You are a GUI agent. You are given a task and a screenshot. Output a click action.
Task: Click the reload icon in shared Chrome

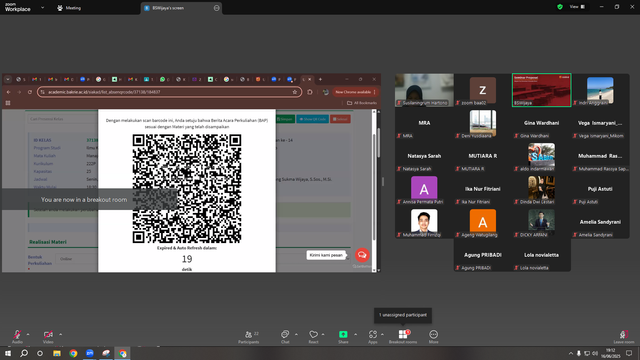(30, 92)
